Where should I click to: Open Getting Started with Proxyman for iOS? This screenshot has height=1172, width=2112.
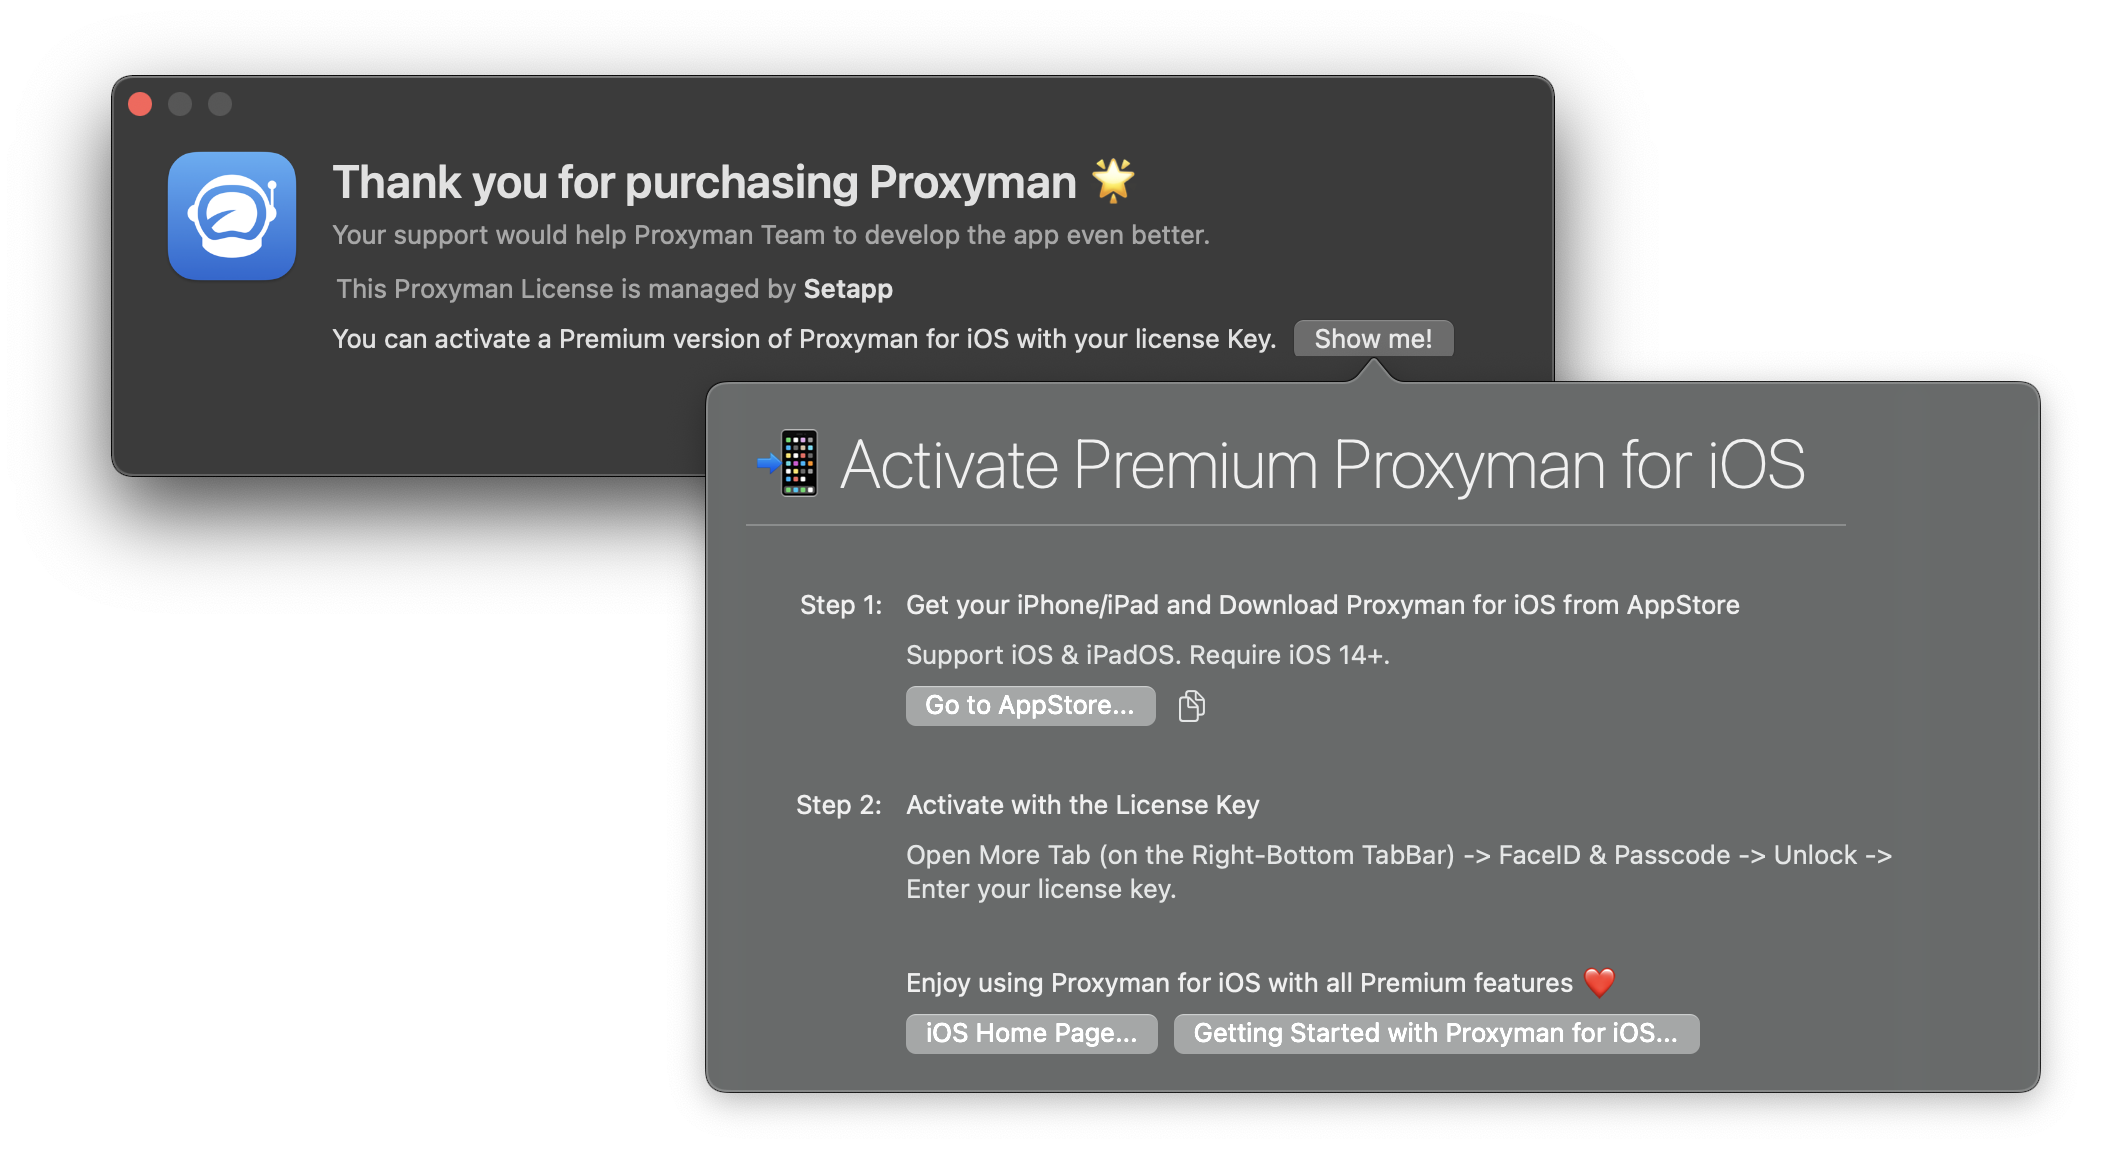(x=1436, y=1033)
